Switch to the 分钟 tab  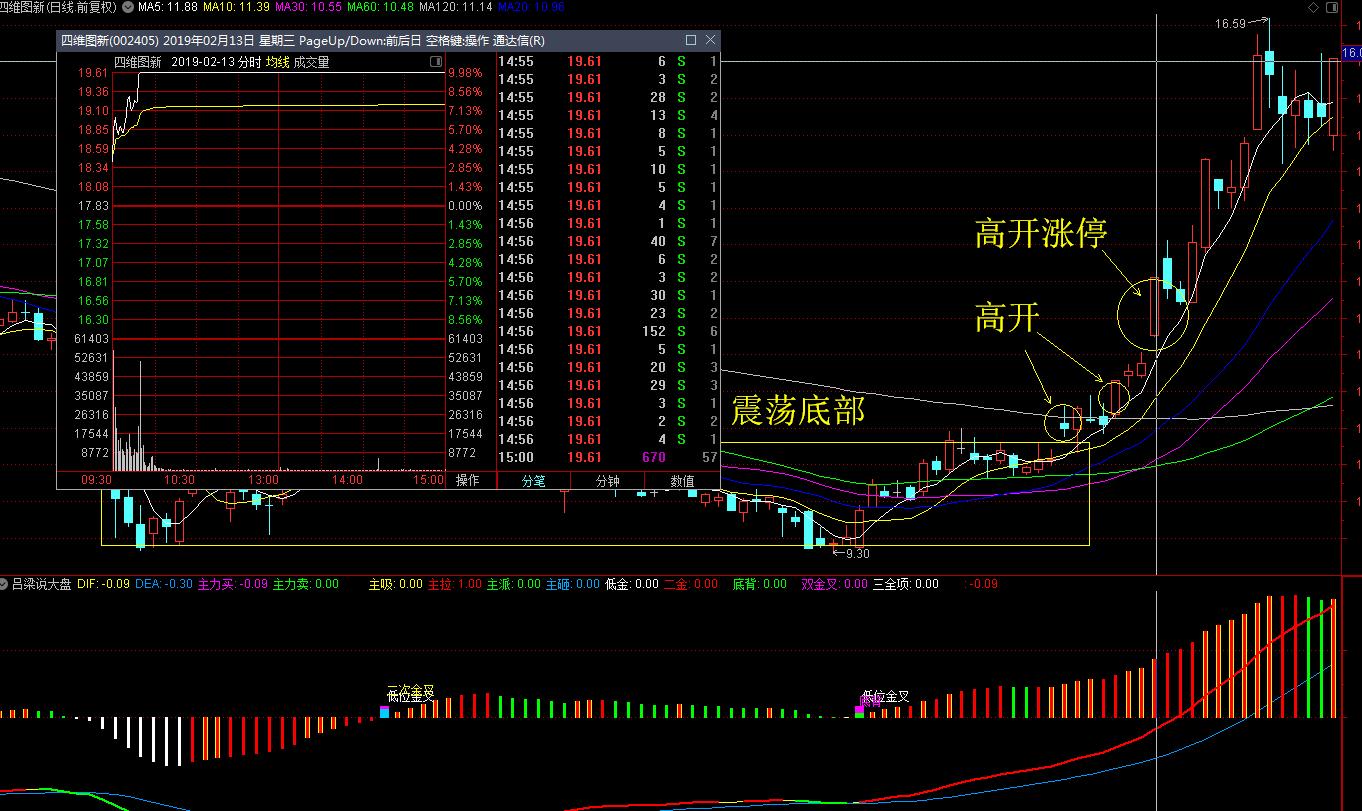[x=607, y=480]
